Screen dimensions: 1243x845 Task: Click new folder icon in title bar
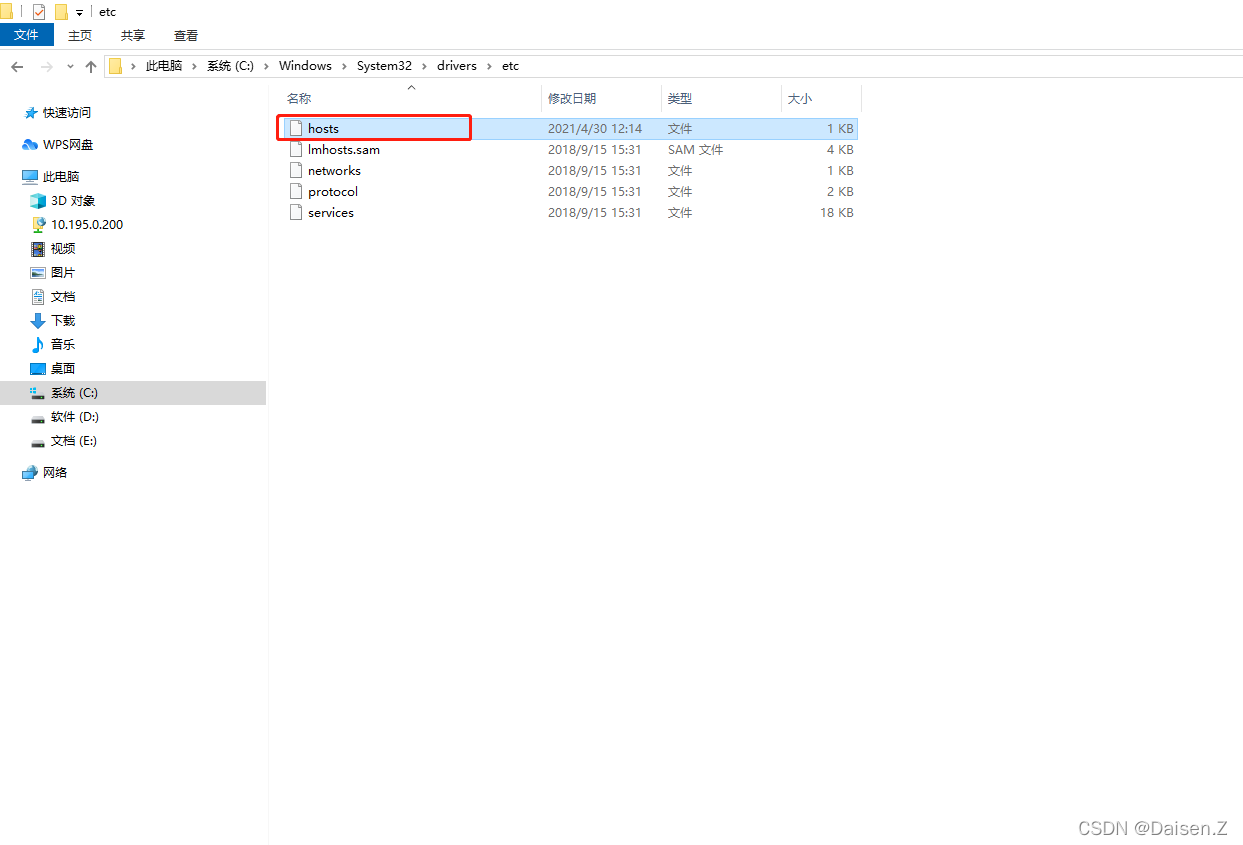click(x=61, y=12)
